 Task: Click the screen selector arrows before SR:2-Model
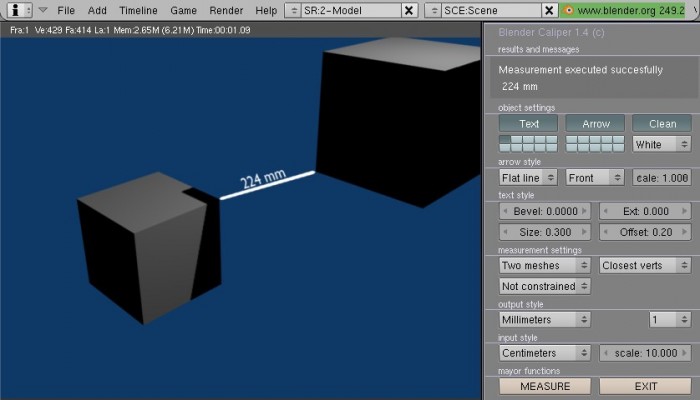293,10
